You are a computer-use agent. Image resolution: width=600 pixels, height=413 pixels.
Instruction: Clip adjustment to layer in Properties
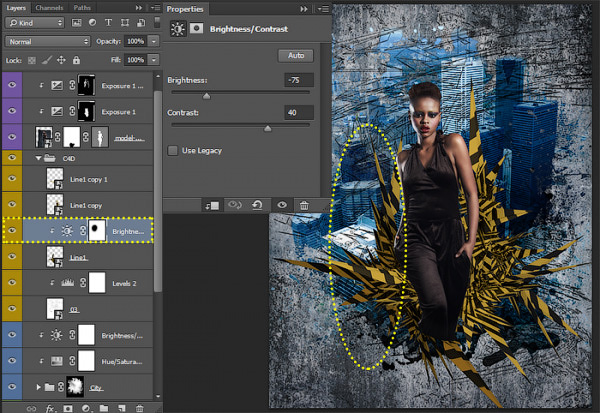[212, 206]
